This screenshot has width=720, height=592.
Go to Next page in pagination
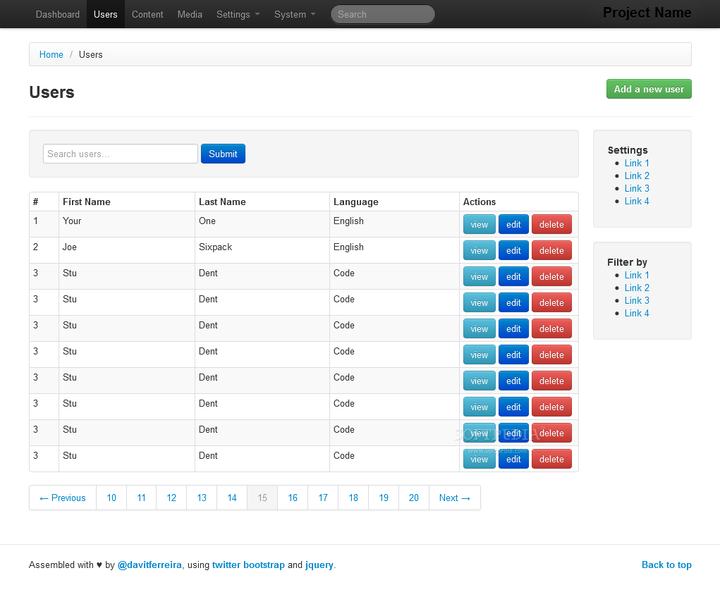click(x=454, y=498)
